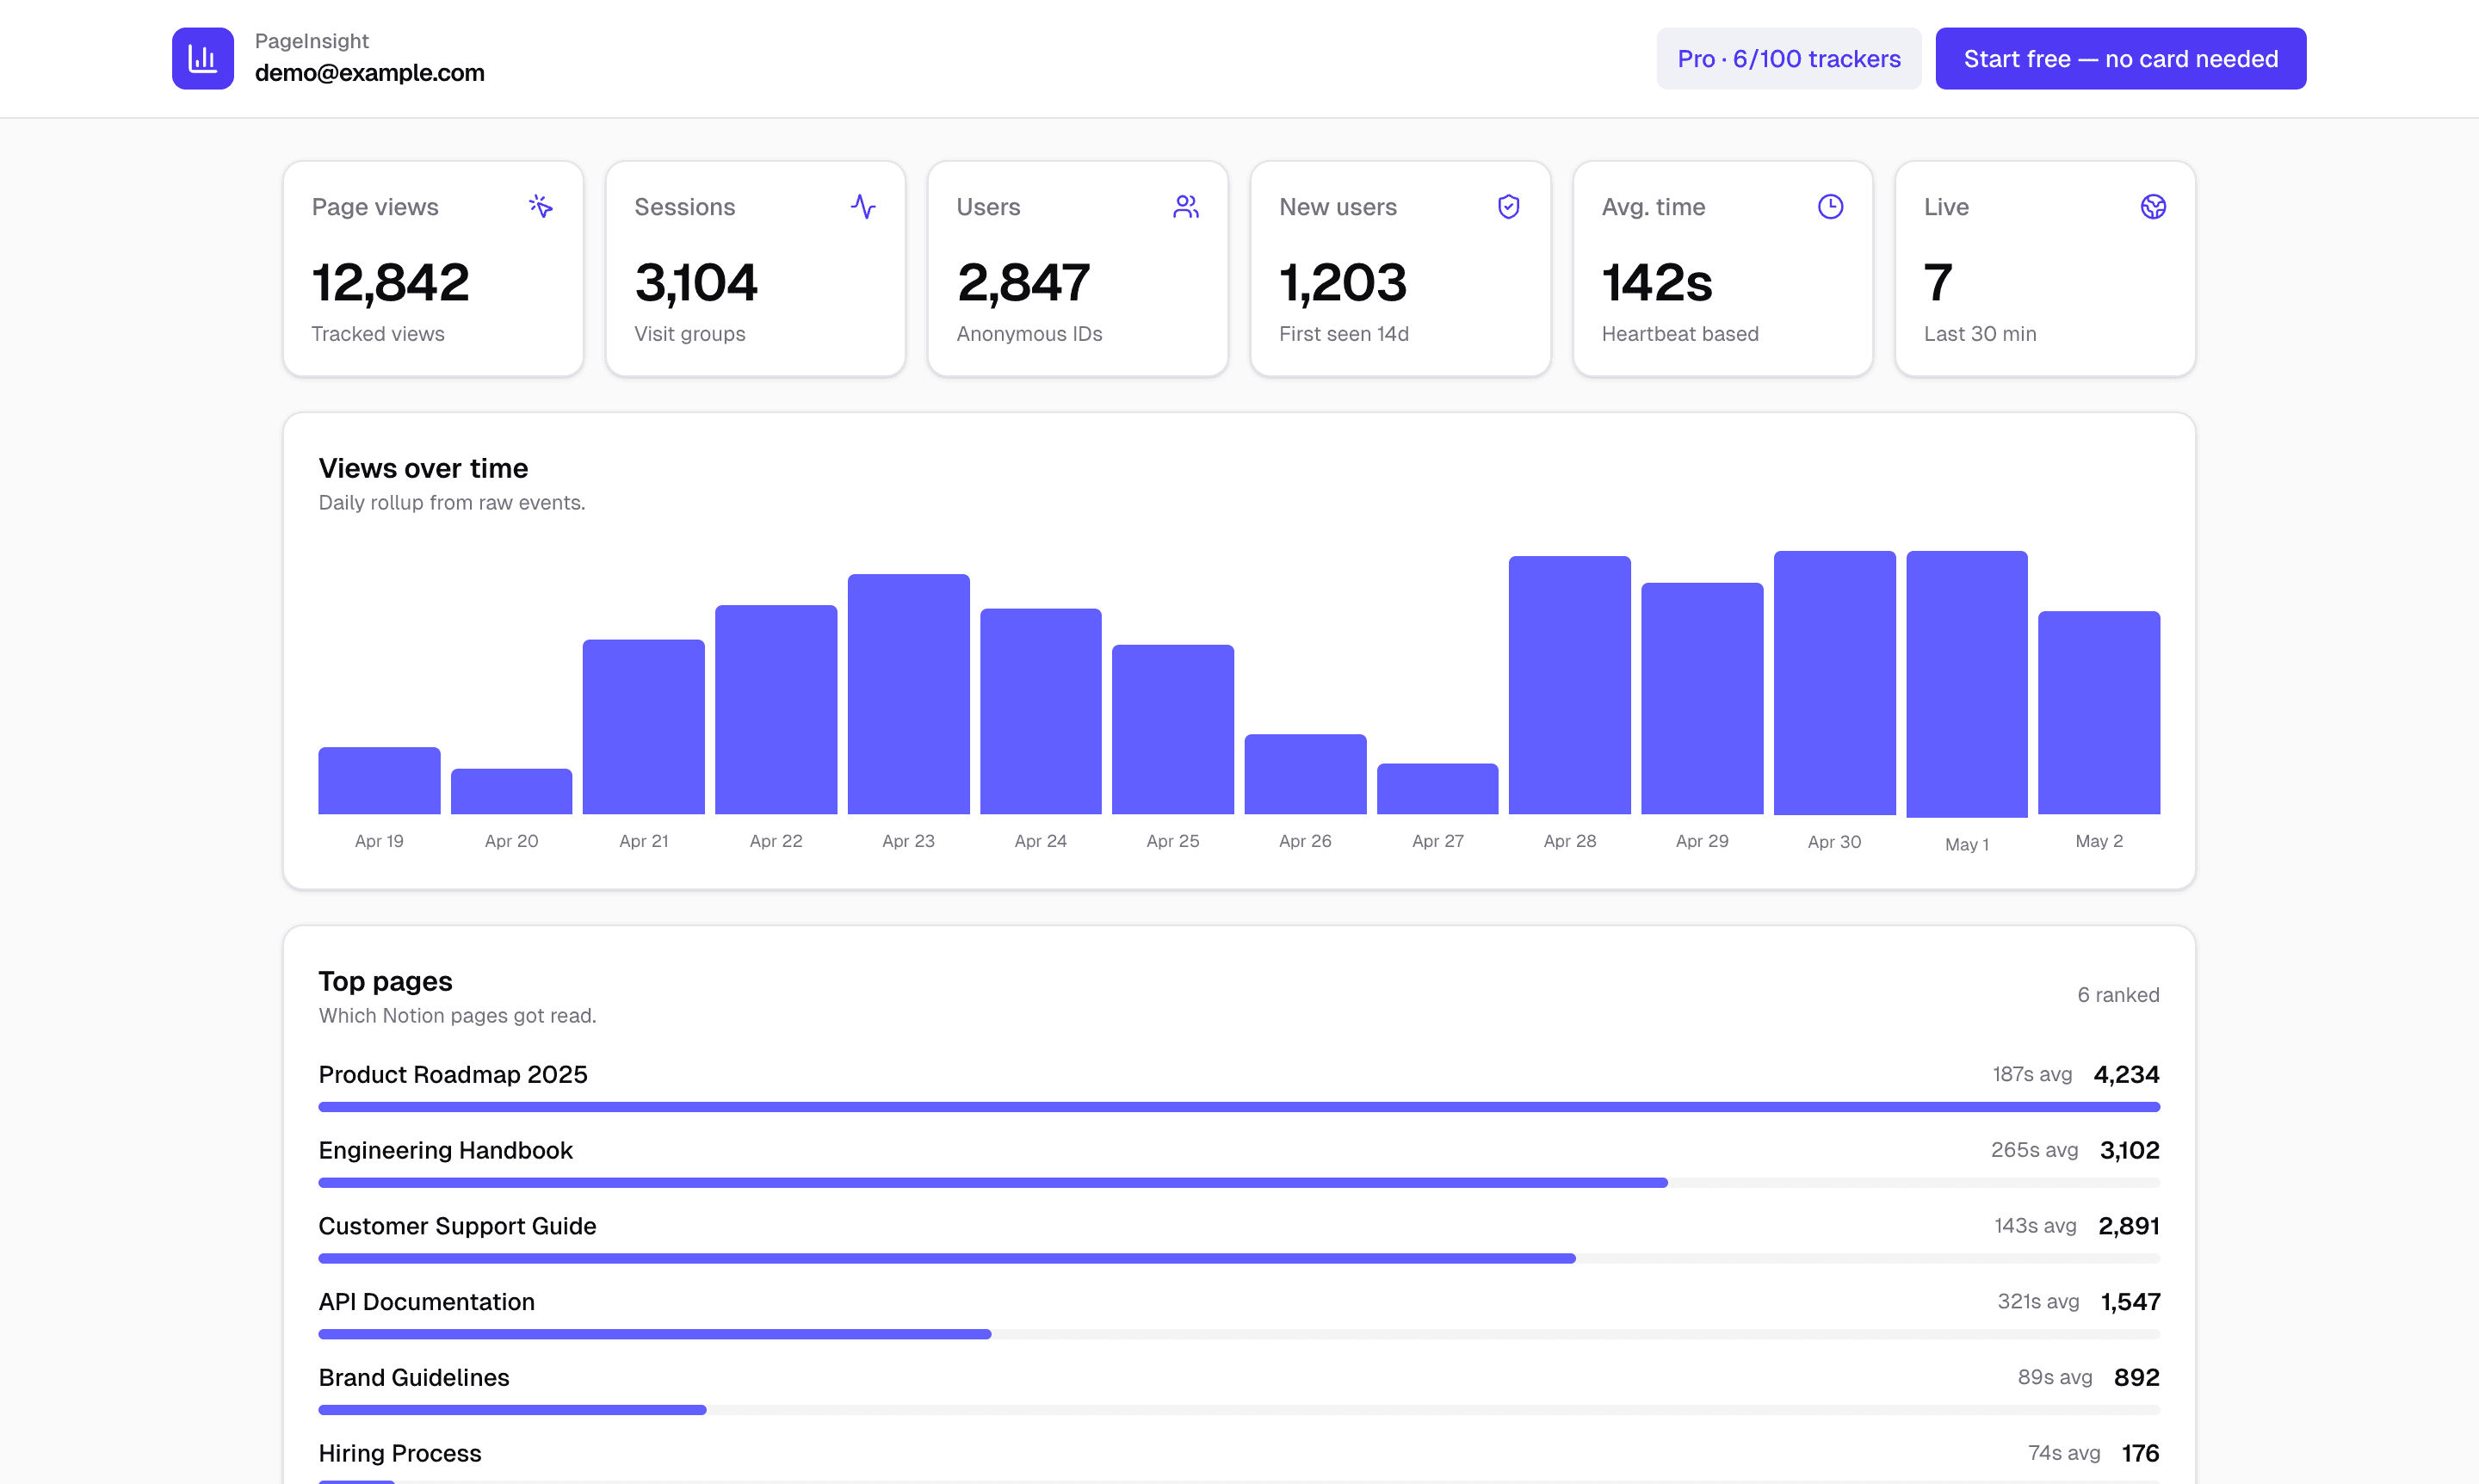This screenshot has height=1484, width=2479.
Task: Select the May 2 bar in the chart
Action: 2100,712
